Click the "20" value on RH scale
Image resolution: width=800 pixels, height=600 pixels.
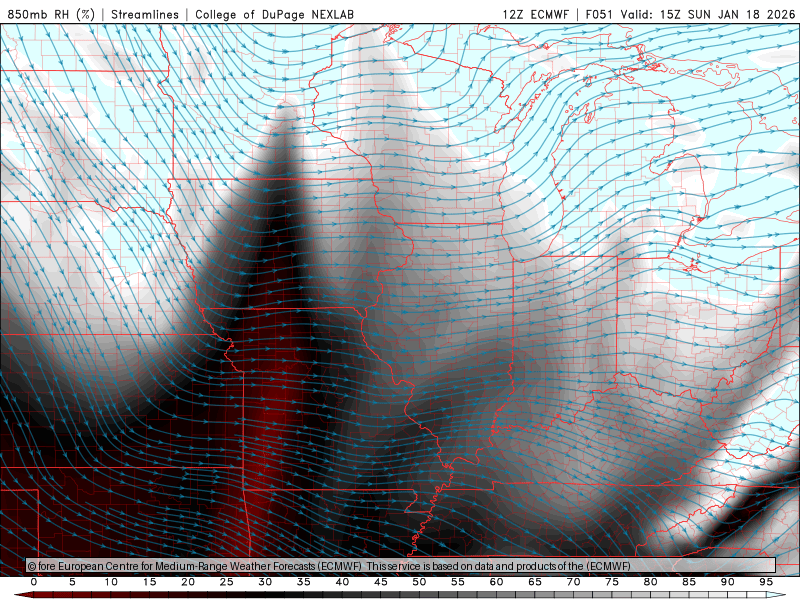(188, 582)
